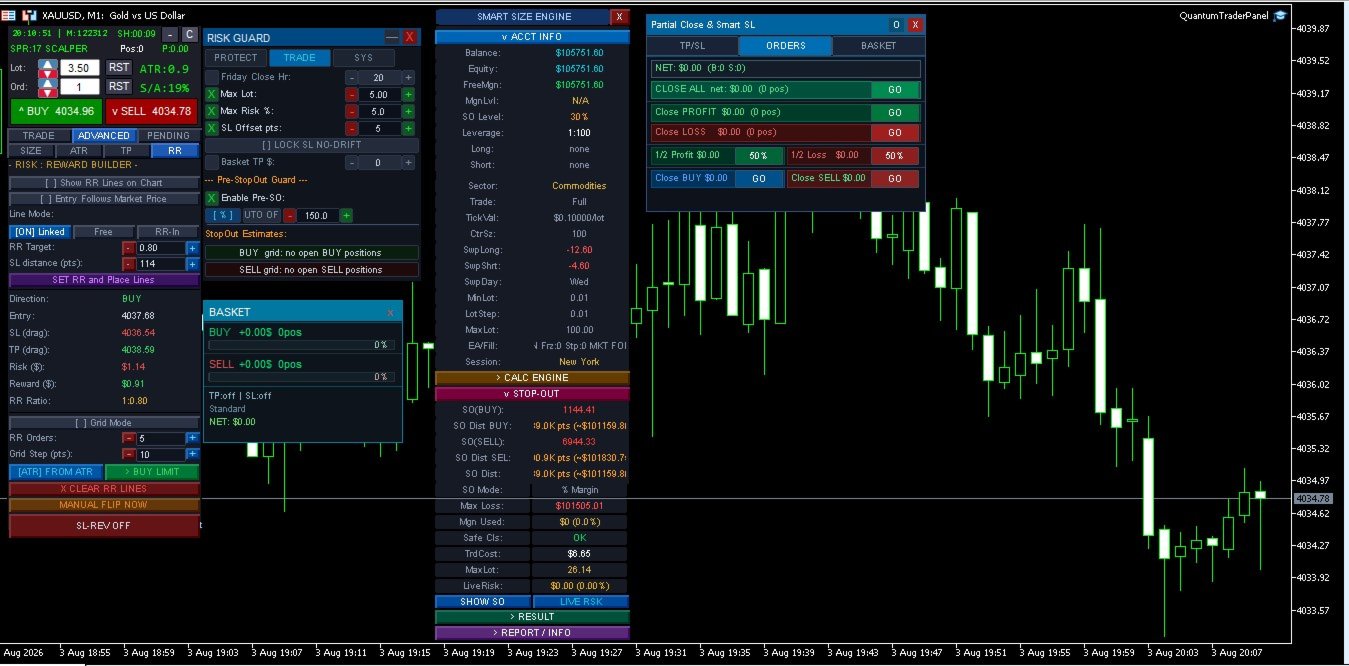Screen dimensions: 1349x666
Task: Click the green plus next to Max Lot
Action: coord(408,94)
